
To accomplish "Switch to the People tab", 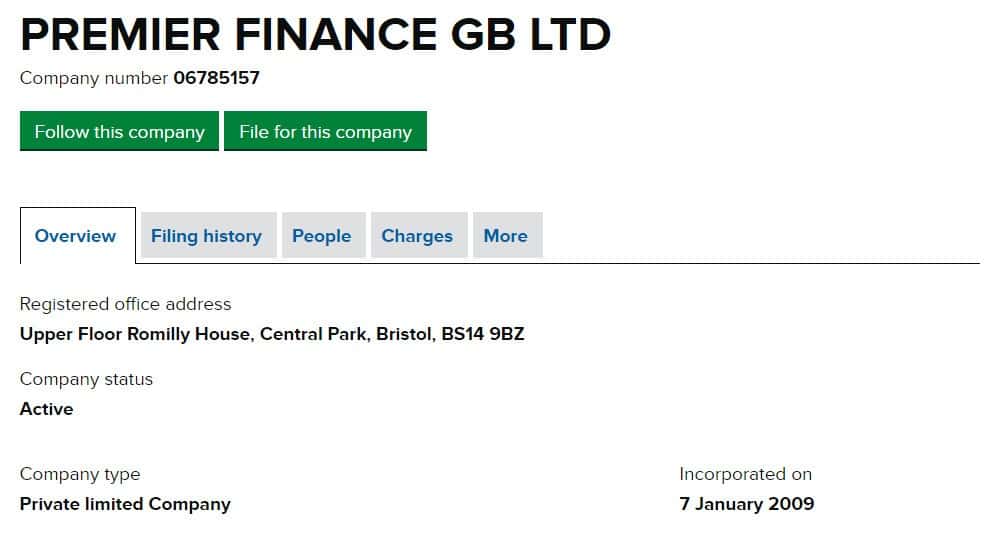I will (x=322, y=236).
